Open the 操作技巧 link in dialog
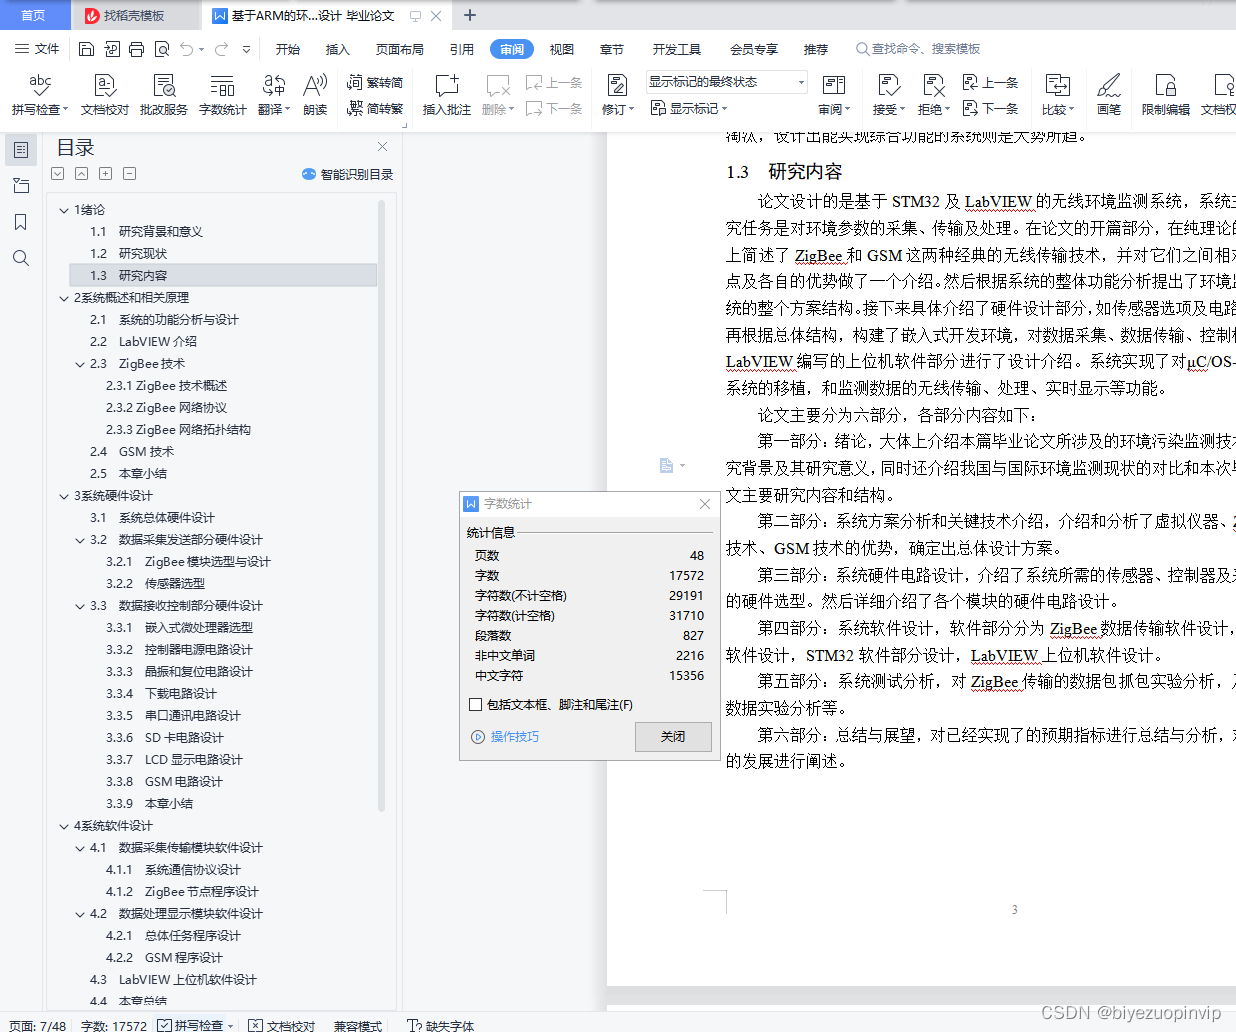The height and width of the screenshot is (1032, 1236). click(x=505, y=737)
